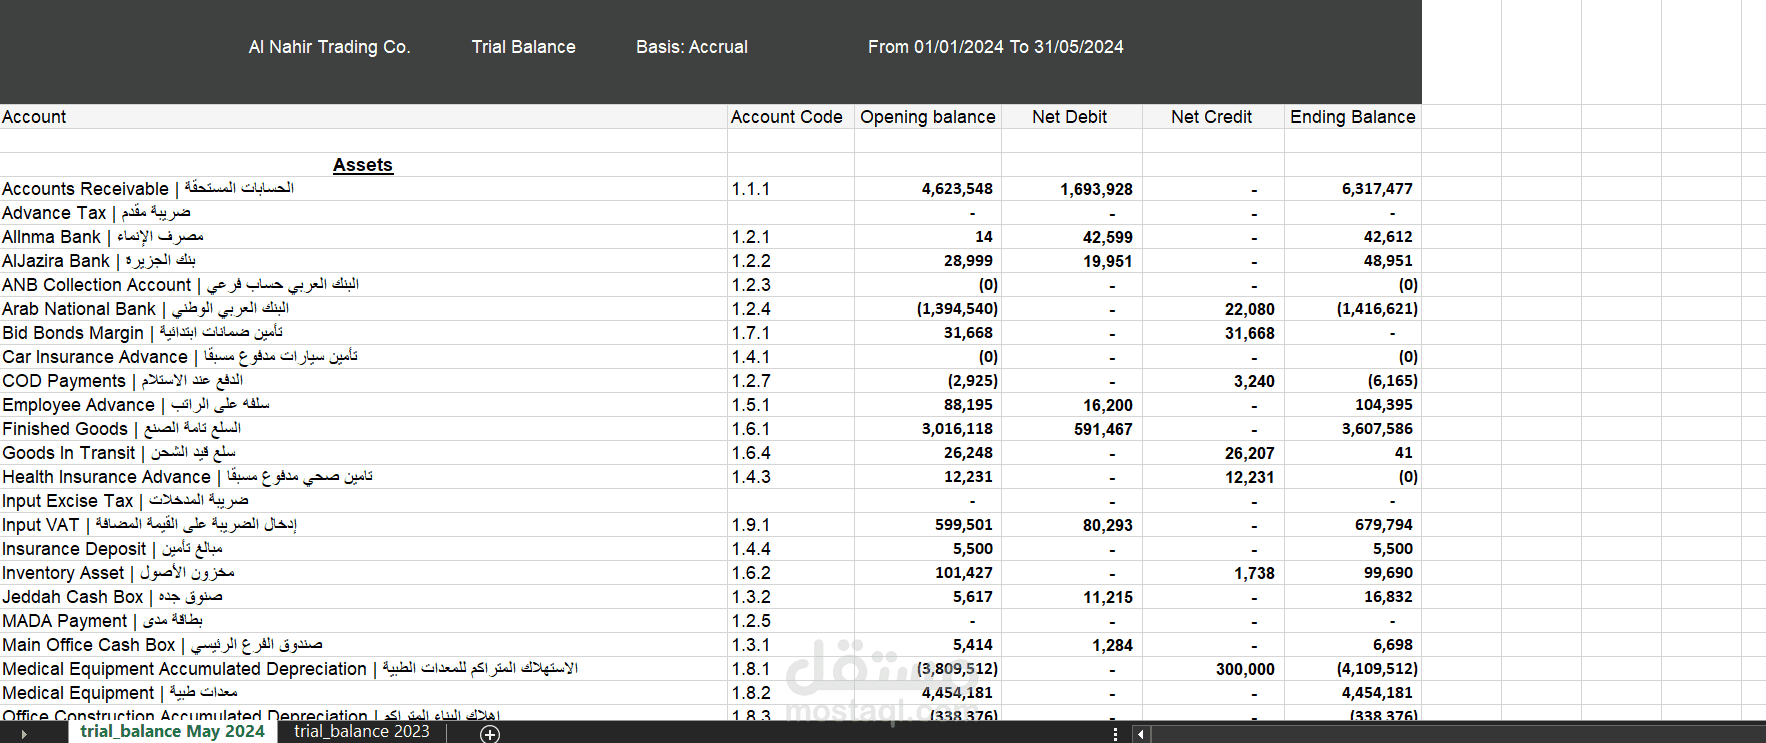Select account code 1.7.1
Image resolution: width=1766 pixels, height=743 pixels.
point(790,333)
